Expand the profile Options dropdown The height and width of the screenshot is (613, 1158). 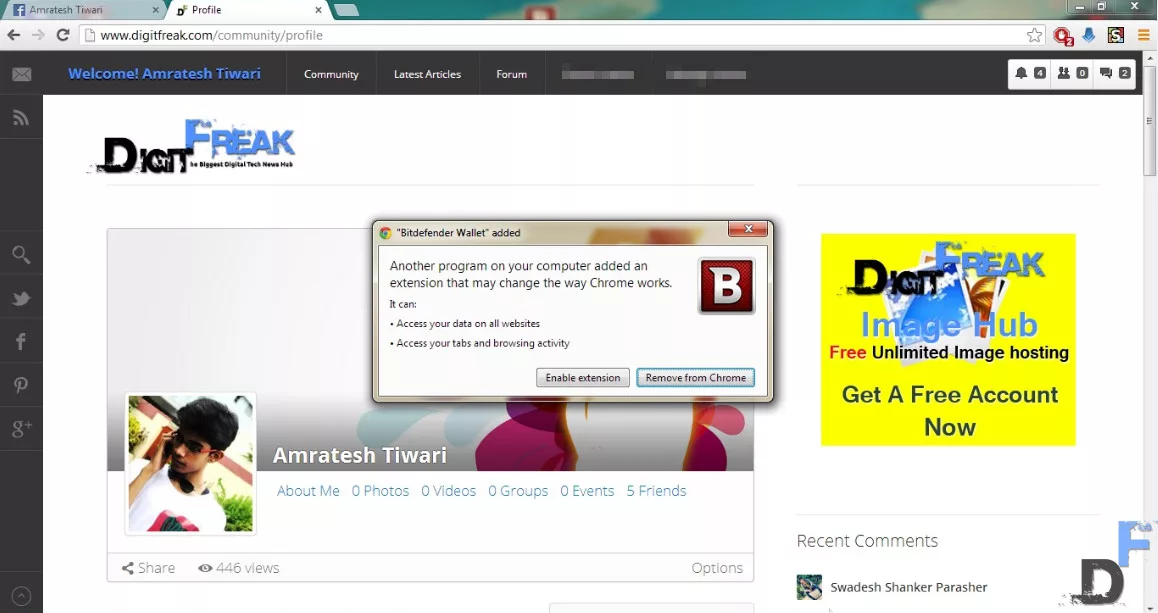pyautogui.click(x=717, y=568)
